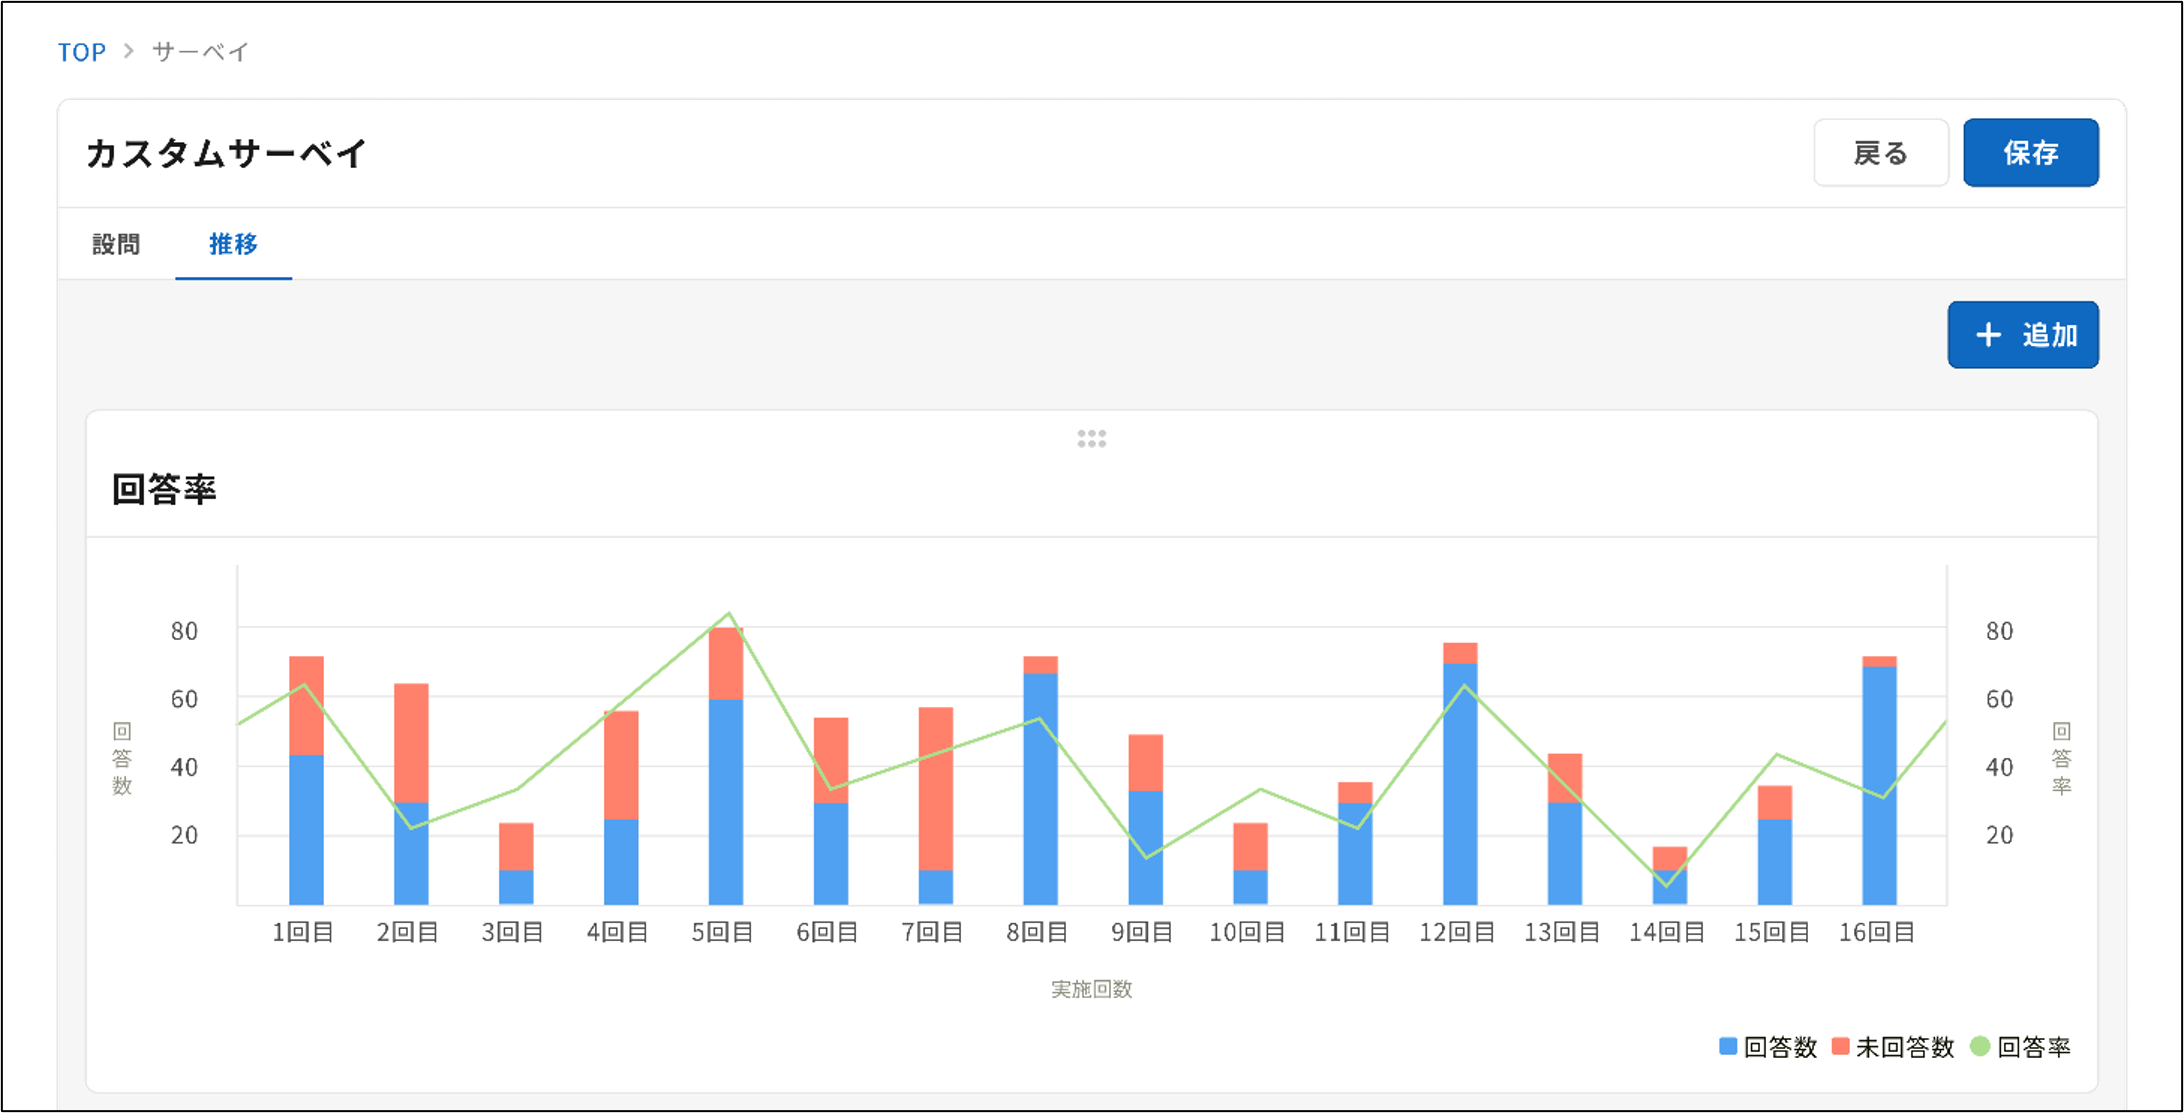
Task: Click the plus icon on 追加 button
Action: [1988, 335]
